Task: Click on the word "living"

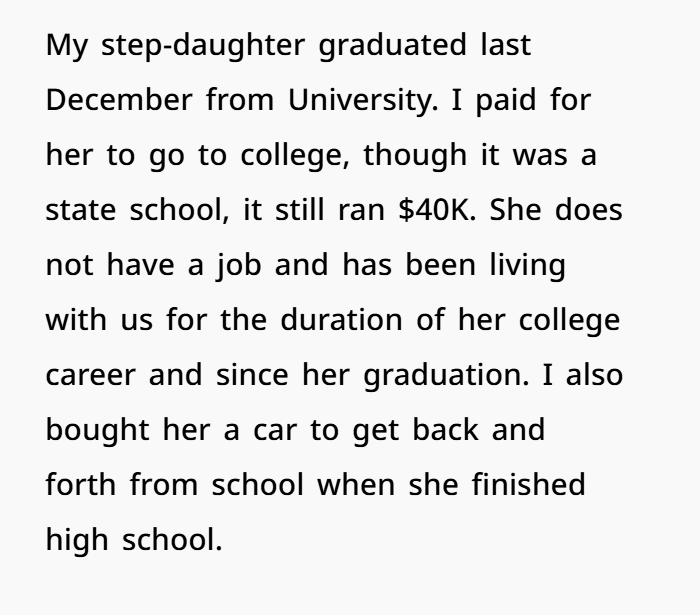Action: point(526,266)
